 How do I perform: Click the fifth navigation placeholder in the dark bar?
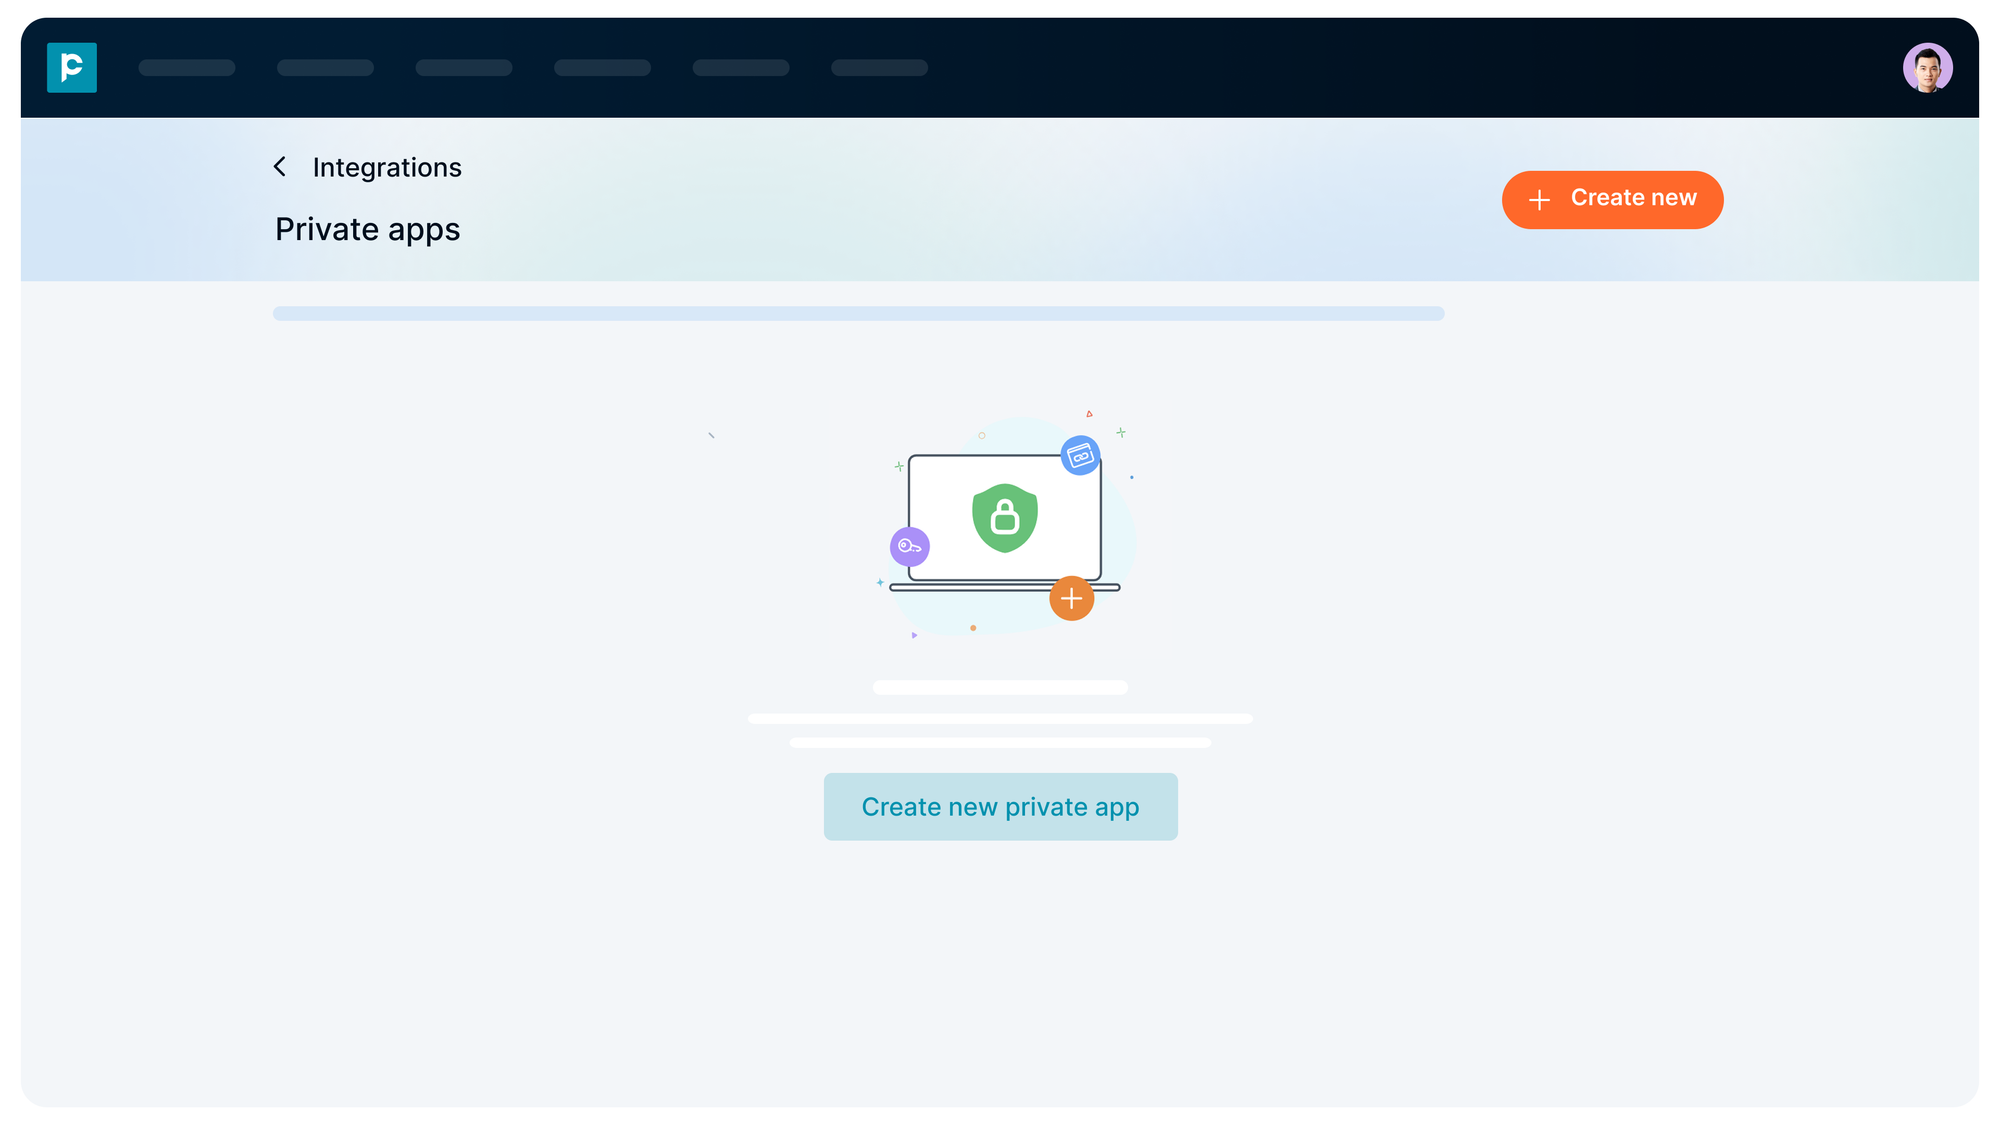click(x=740, y=68)
